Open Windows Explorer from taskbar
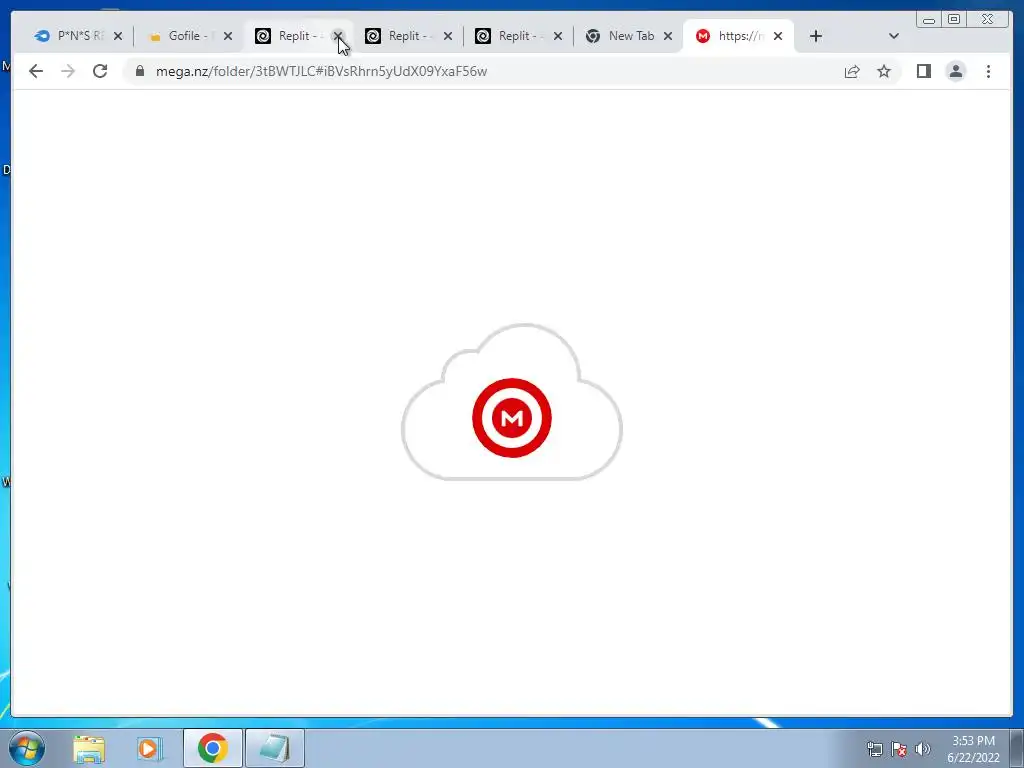 coord(89,748)
